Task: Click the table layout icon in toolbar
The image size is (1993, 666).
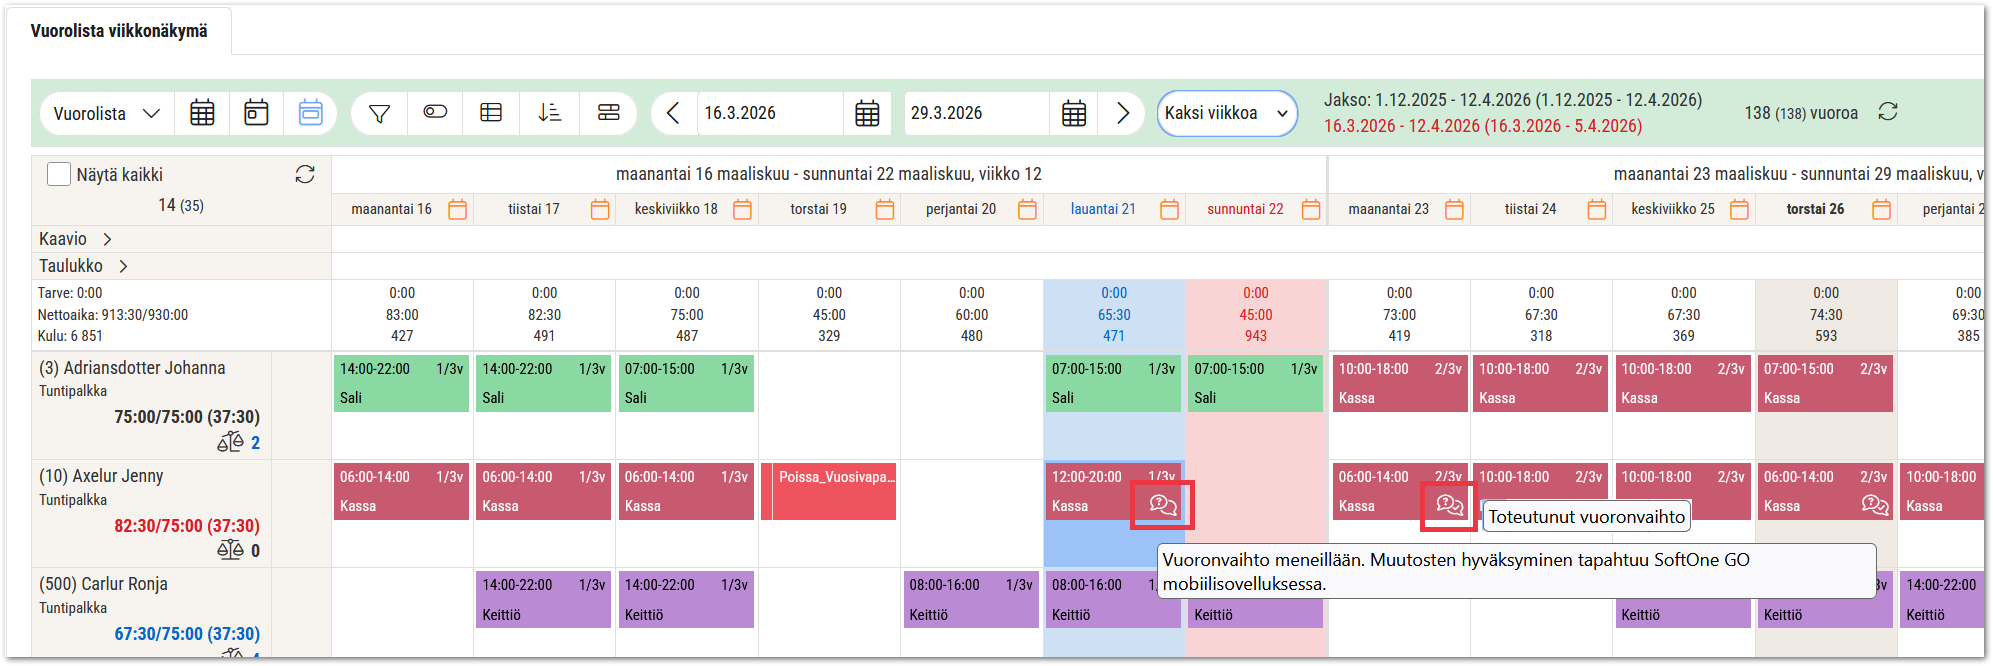Action: (491, 113)
